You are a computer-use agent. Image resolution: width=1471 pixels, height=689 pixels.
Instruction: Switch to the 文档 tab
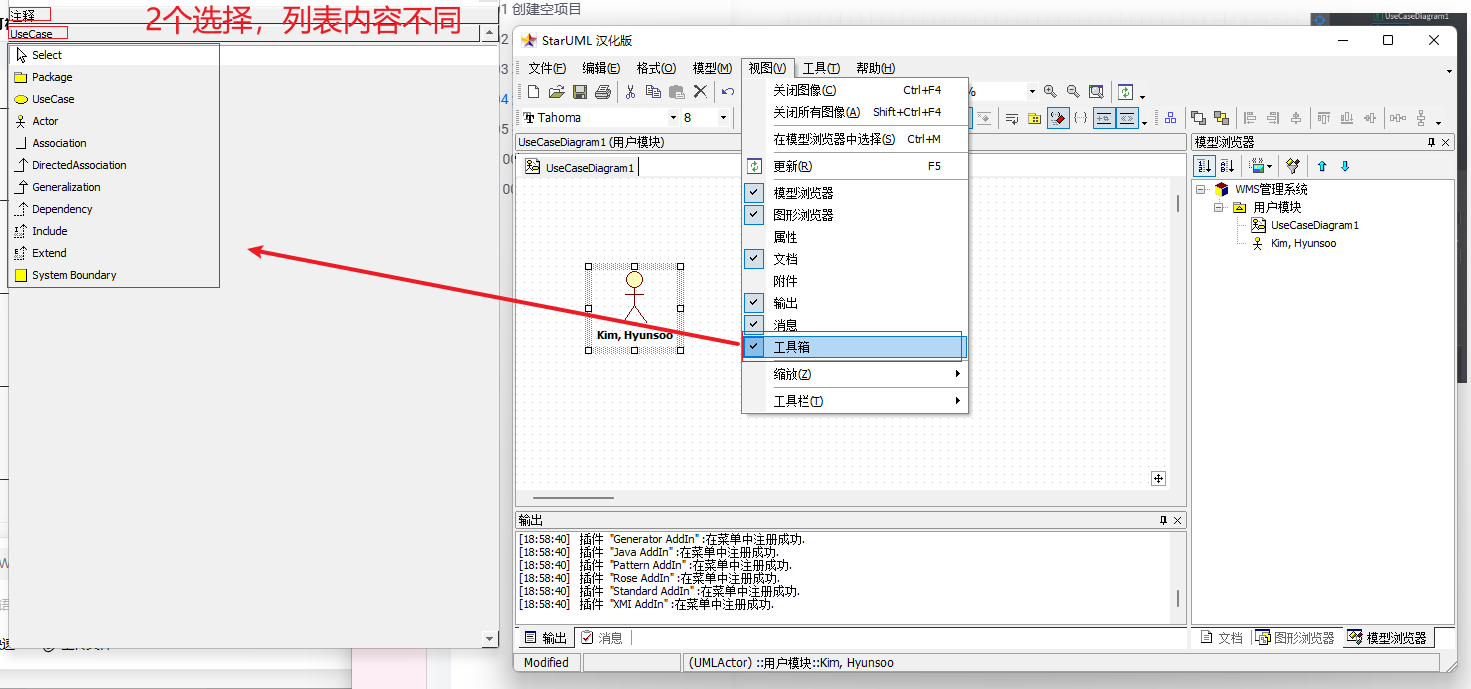[1221, 637]
